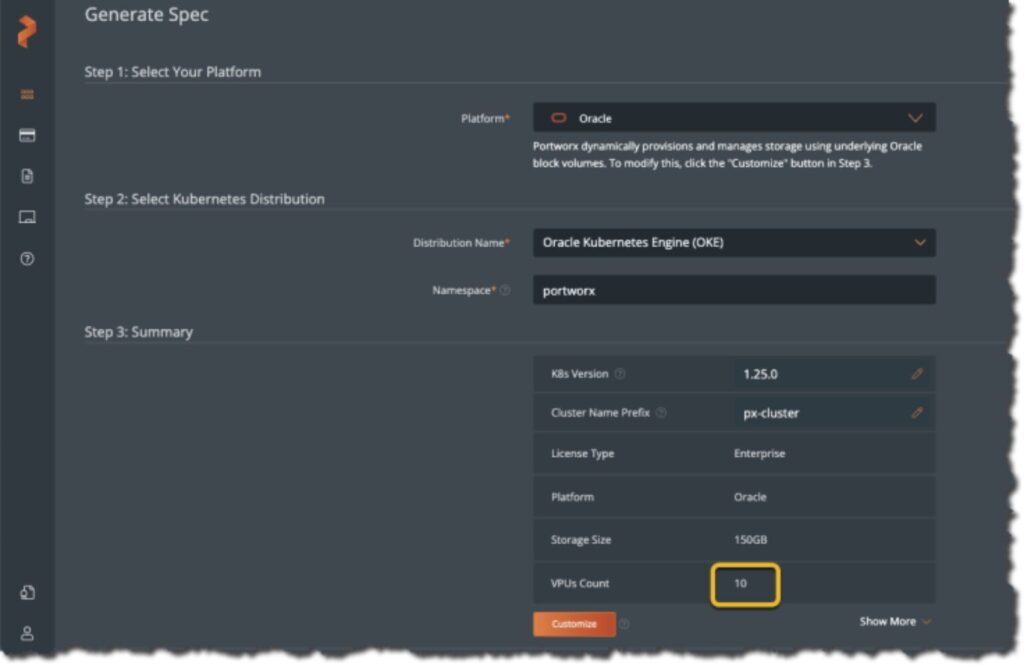Screen dimensions: 1024x665
Task: Open the Platform dropdown showing Oracle
Action: 735,117
